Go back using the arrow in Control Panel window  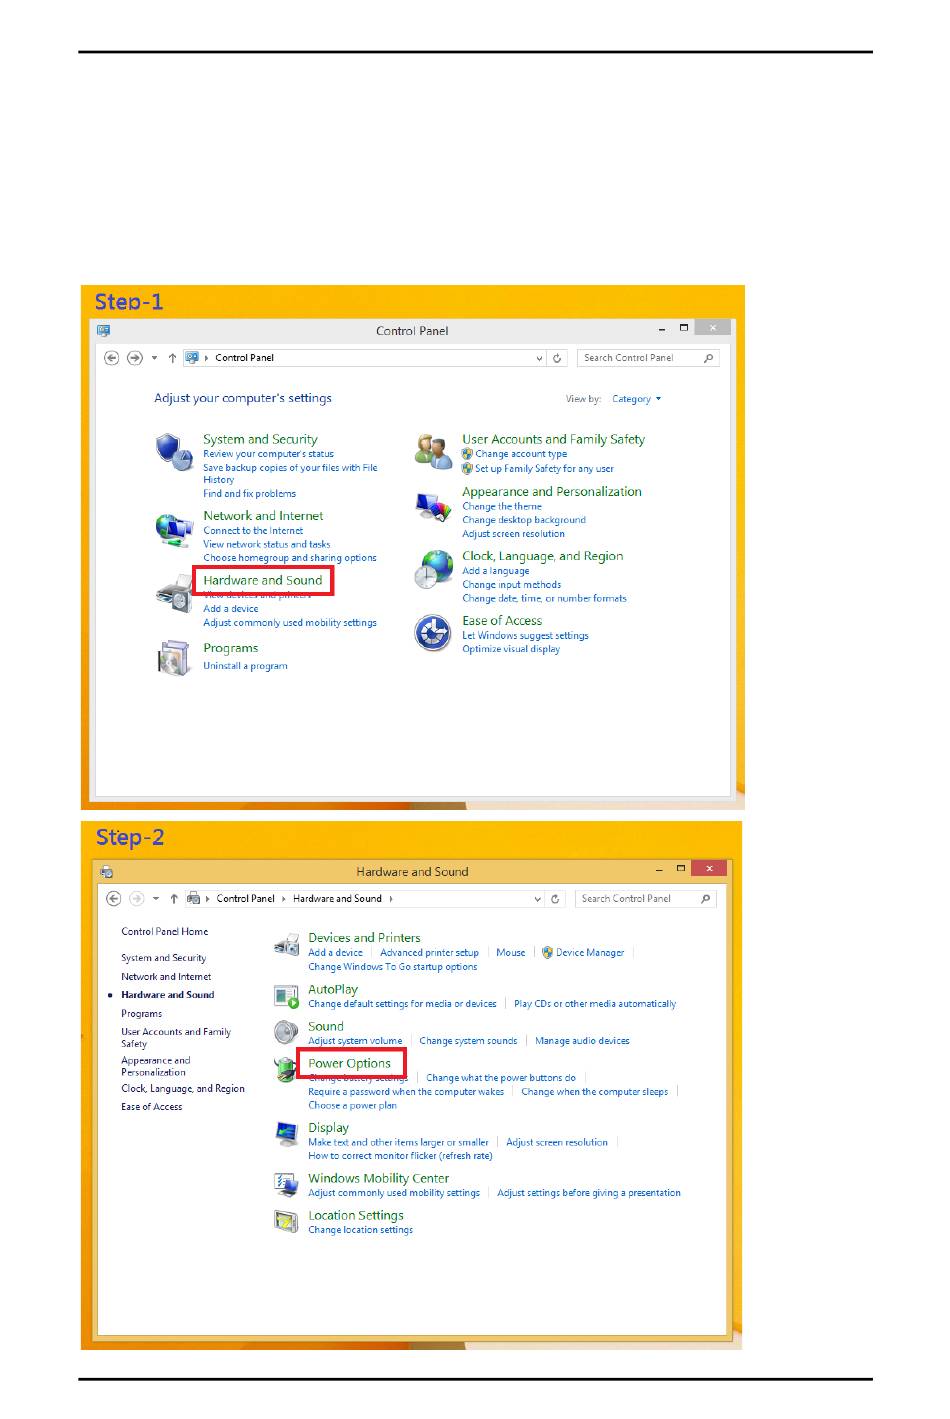pyautogui.click(x=112, y=358)
